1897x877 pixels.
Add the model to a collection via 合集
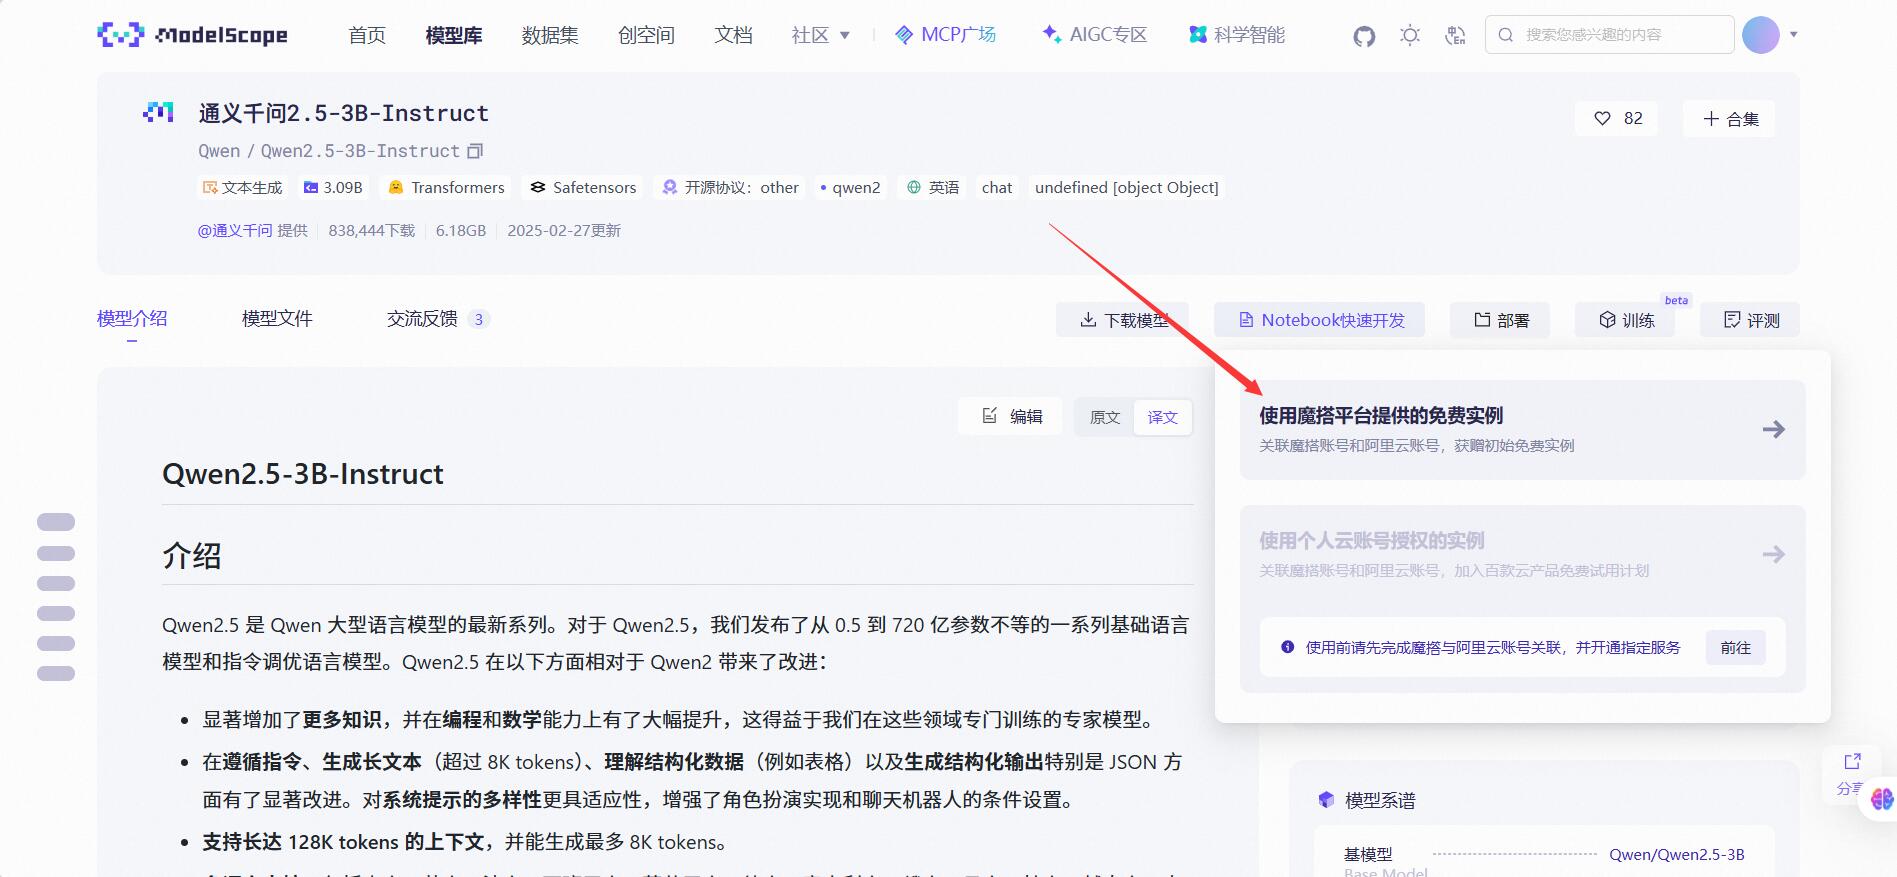pyautogui.click(x=1729, y=118)
